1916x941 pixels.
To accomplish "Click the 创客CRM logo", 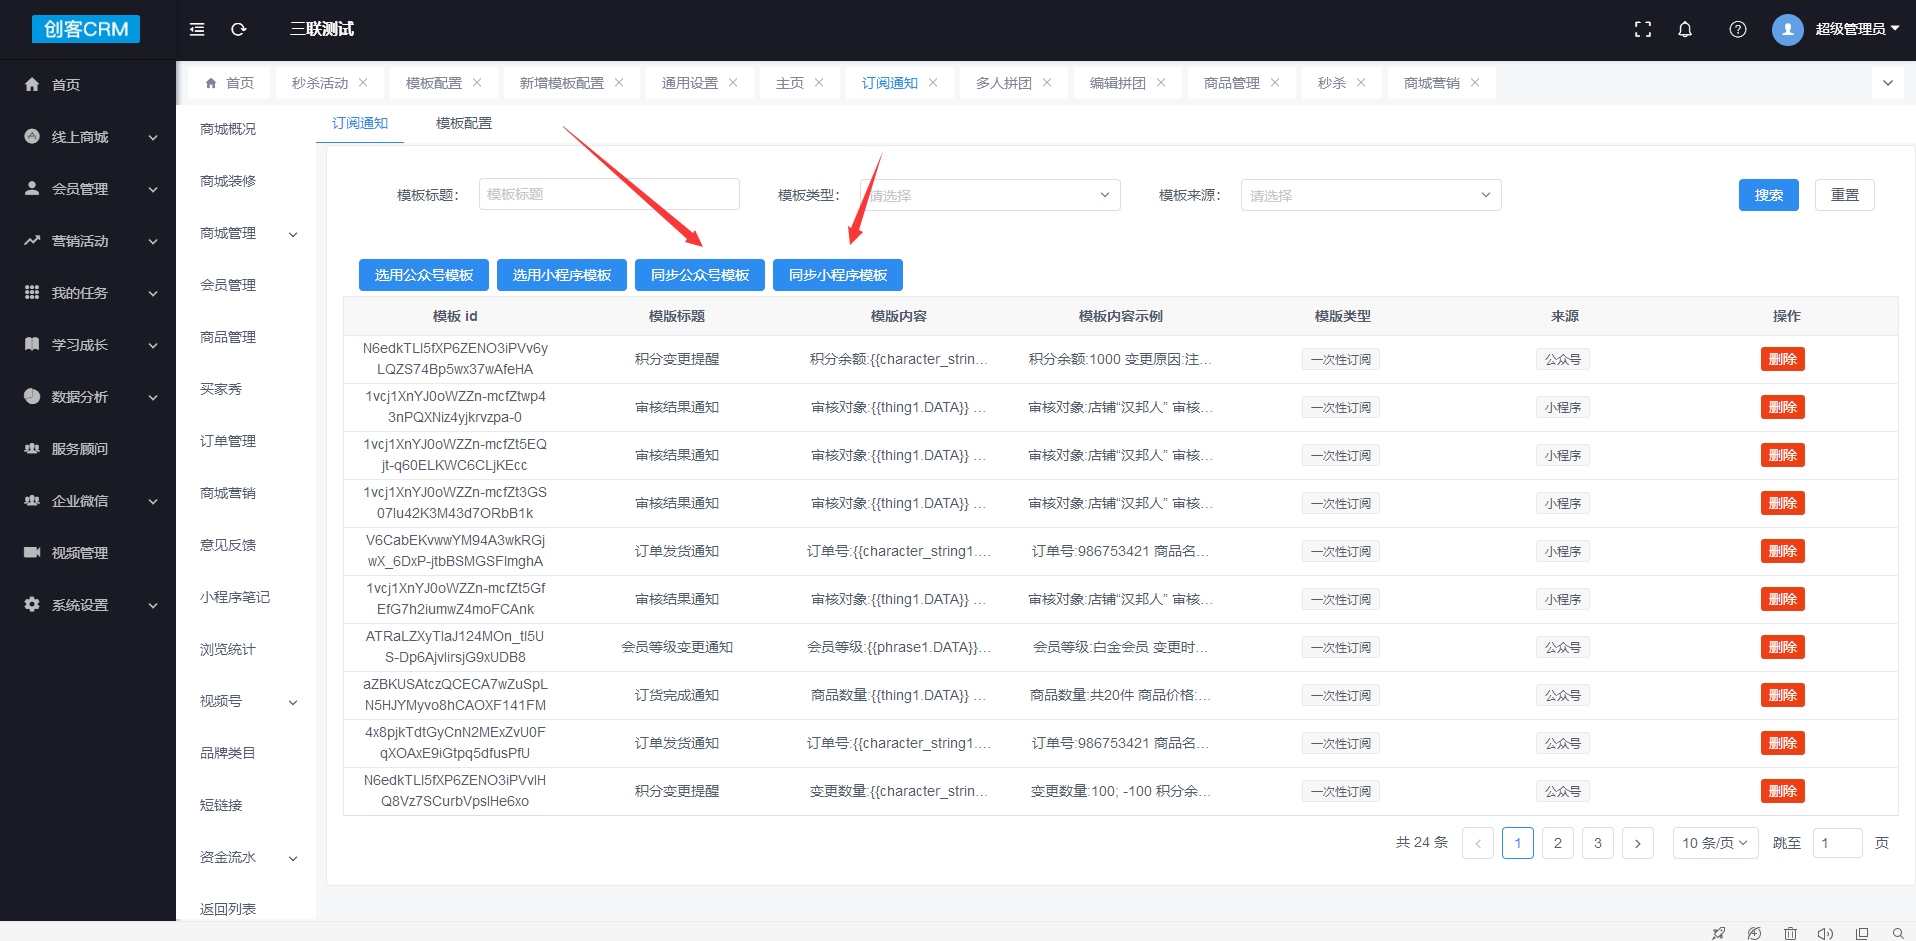I will point(86,29).
